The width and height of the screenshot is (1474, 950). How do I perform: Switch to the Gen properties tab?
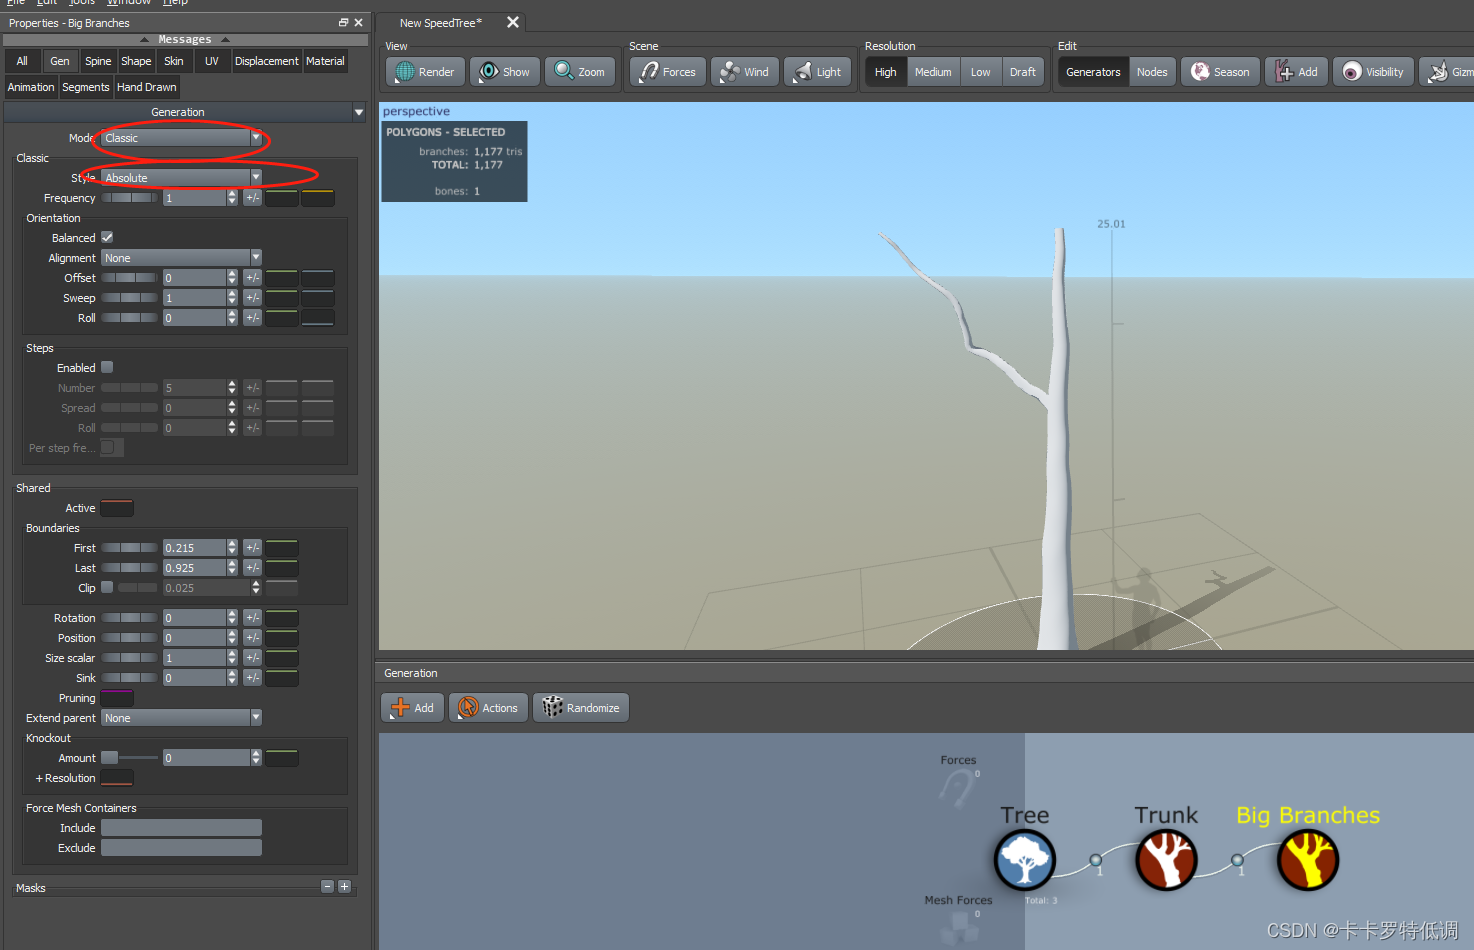[60, 61]
